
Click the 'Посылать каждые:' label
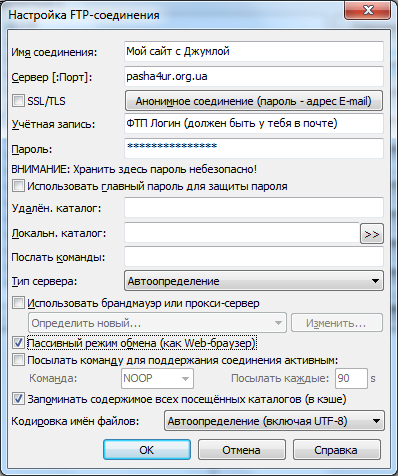280,378
